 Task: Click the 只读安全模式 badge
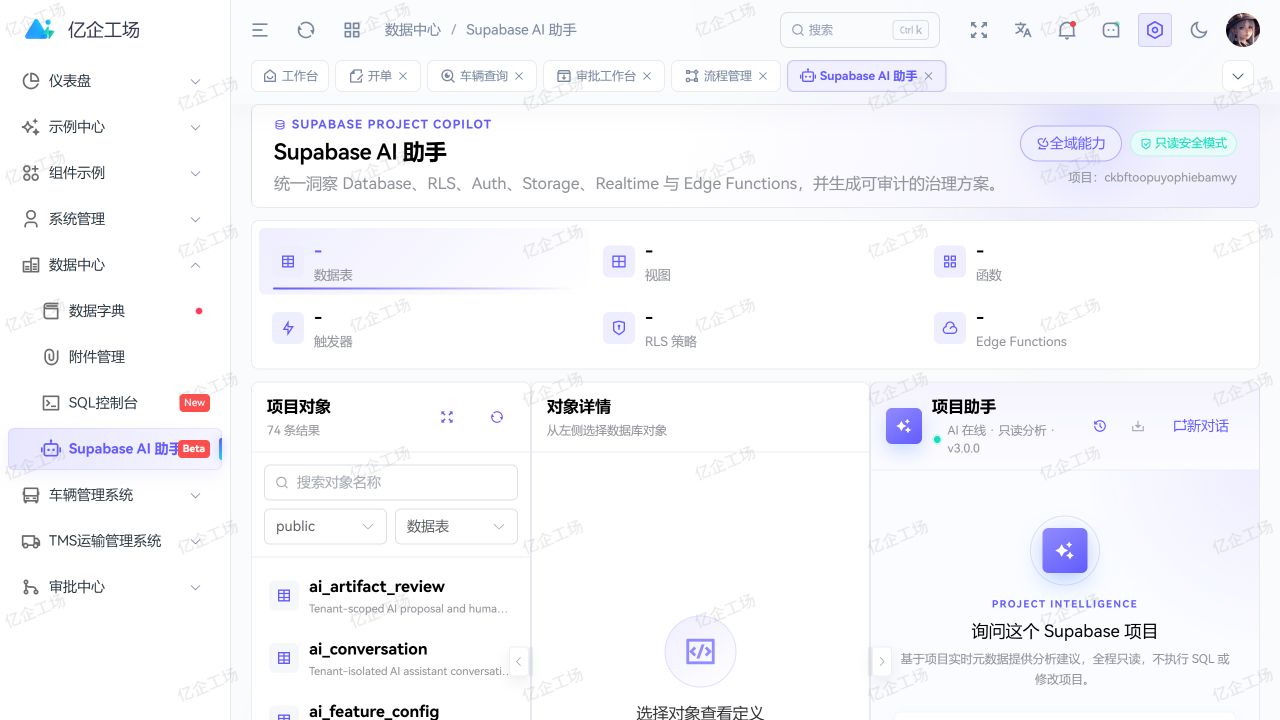pos(1183,143)
